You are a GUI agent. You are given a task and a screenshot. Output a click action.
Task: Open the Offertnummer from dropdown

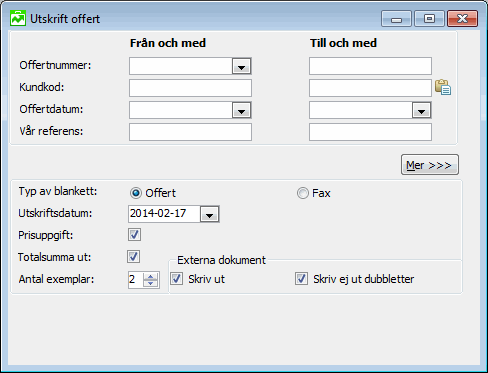[x=241, y=66]
